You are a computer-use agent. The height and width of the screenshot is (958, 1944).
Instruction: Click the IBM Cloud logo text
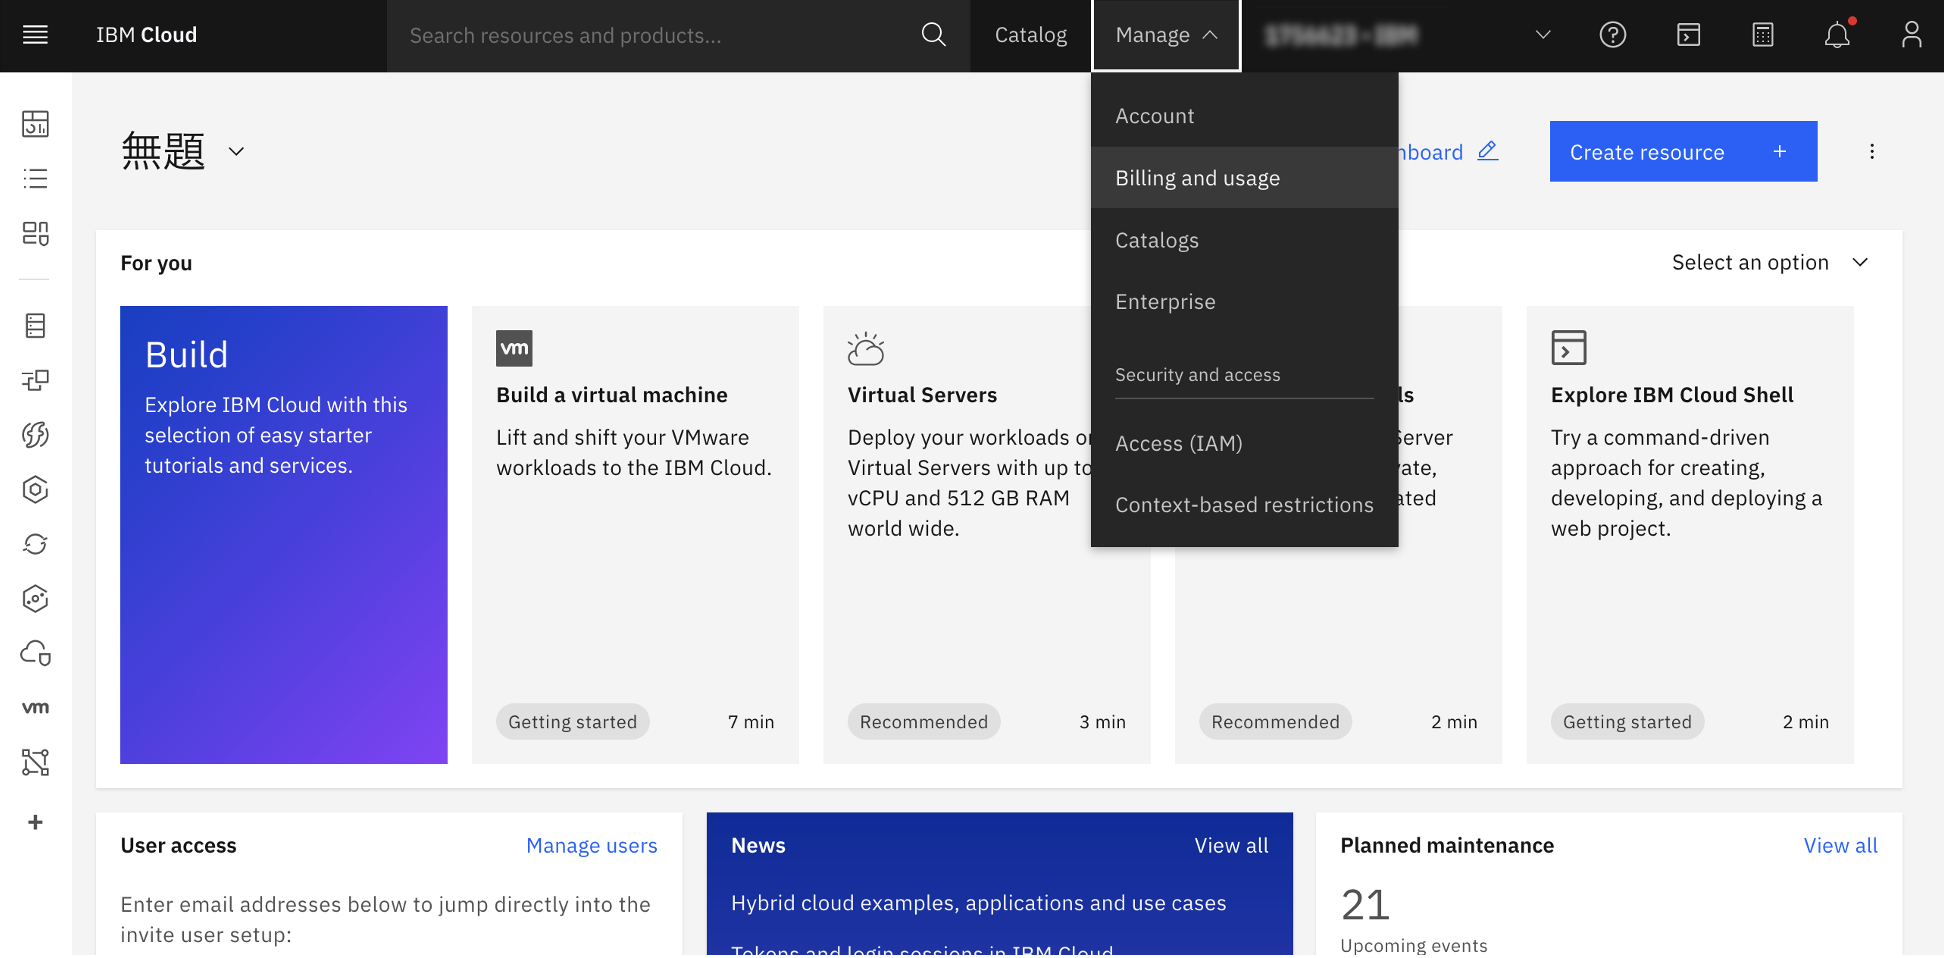coord(146,35)
